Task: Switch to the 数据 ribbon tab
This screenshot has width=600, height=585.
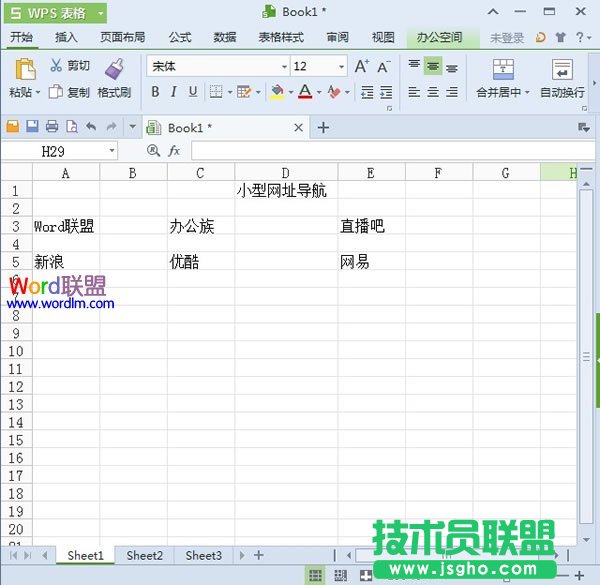Action: point(225,37)
